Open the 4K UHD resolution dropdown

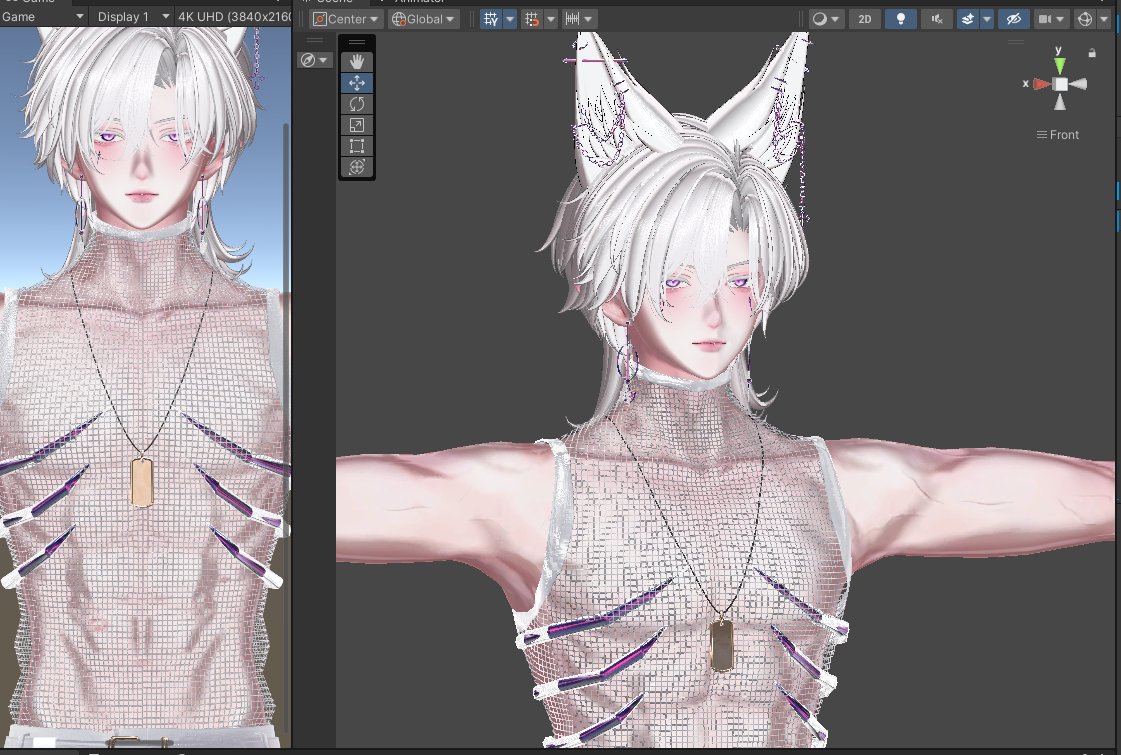pos(233,16)
